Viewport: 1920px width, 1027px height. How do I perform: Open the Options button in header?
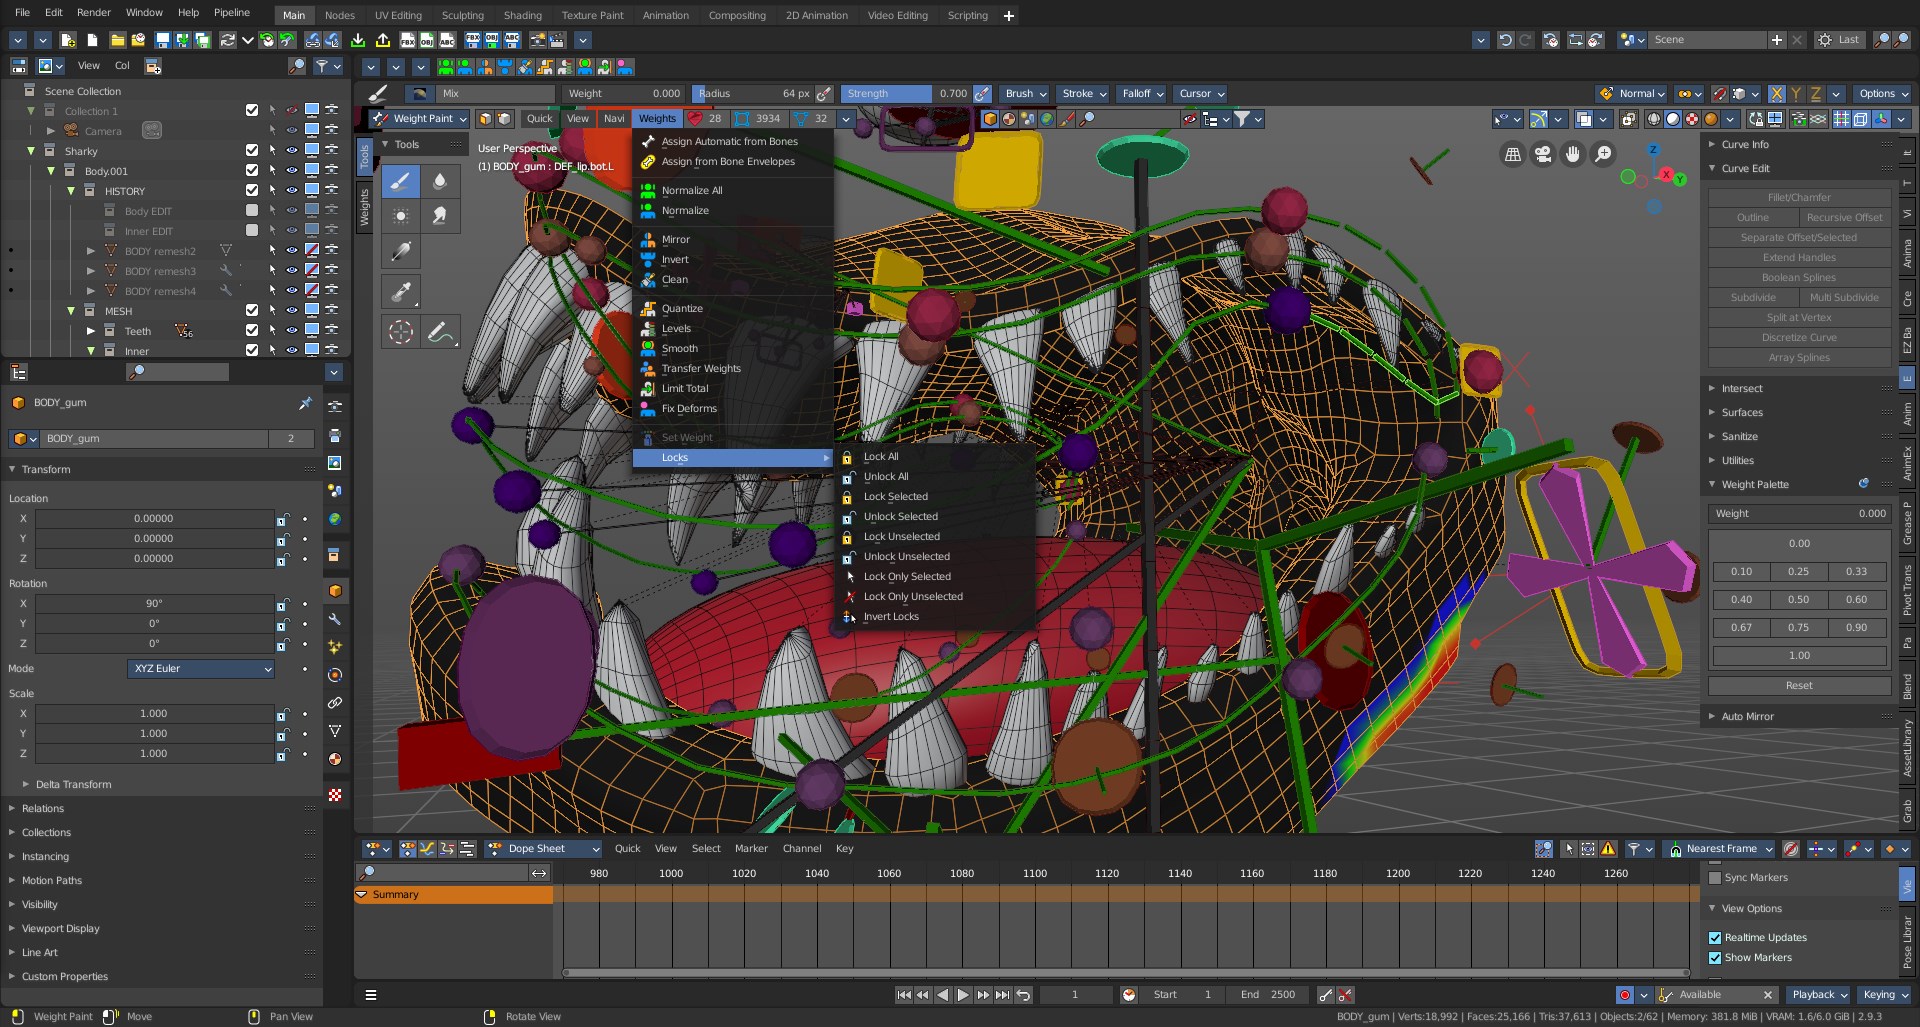coord(1882,94)
